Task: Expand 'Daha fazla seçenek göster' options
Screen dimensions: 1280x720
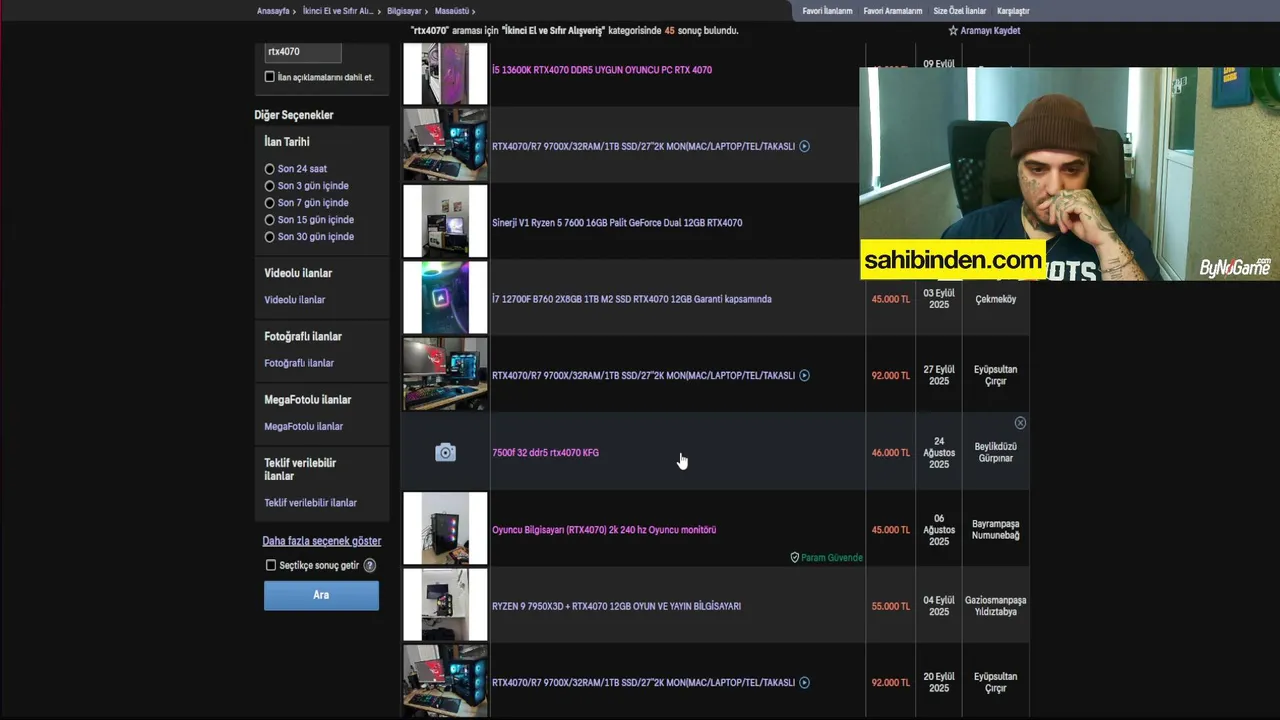Action: (x=322, y=541)
